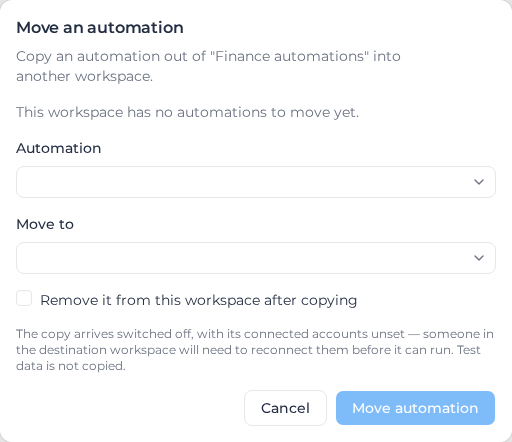Click the Cancel button
This screenshot has width=512, height=442.
point(285,408)
